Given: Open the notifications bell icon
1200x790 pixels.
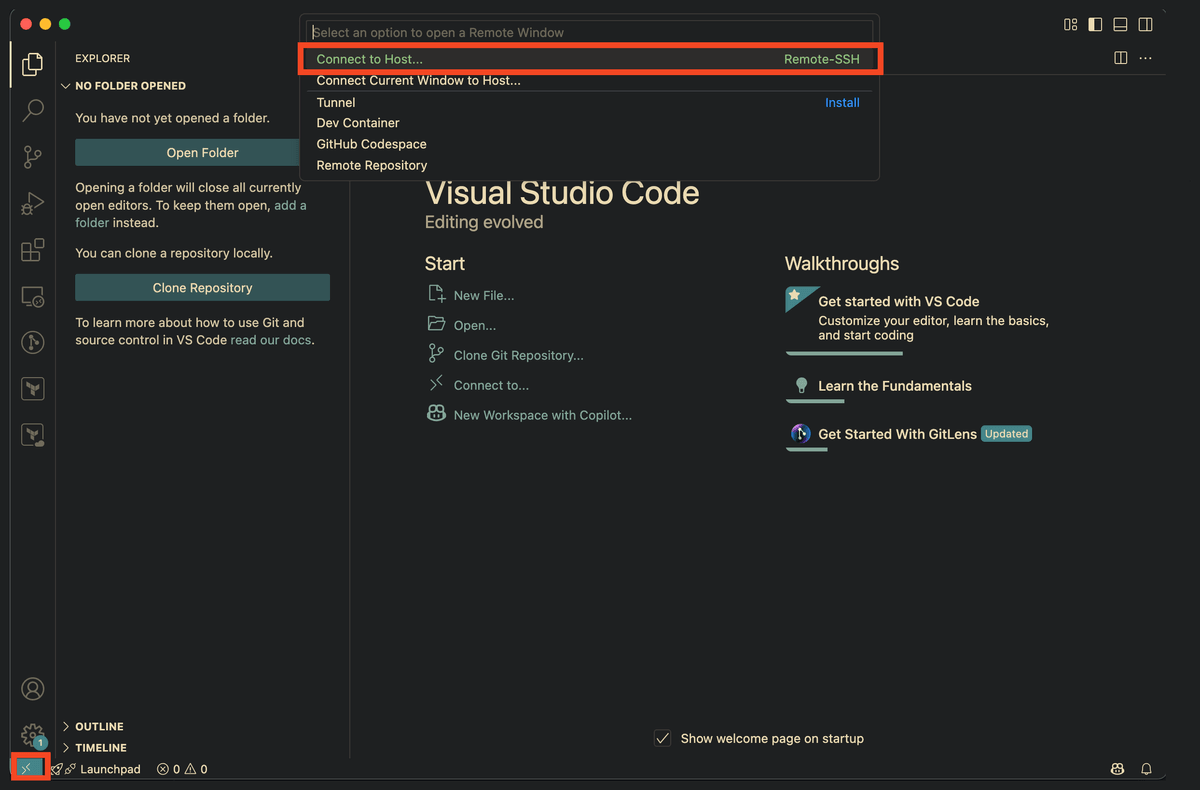Looking at the screenshot, I should [x=1146, y=768].
